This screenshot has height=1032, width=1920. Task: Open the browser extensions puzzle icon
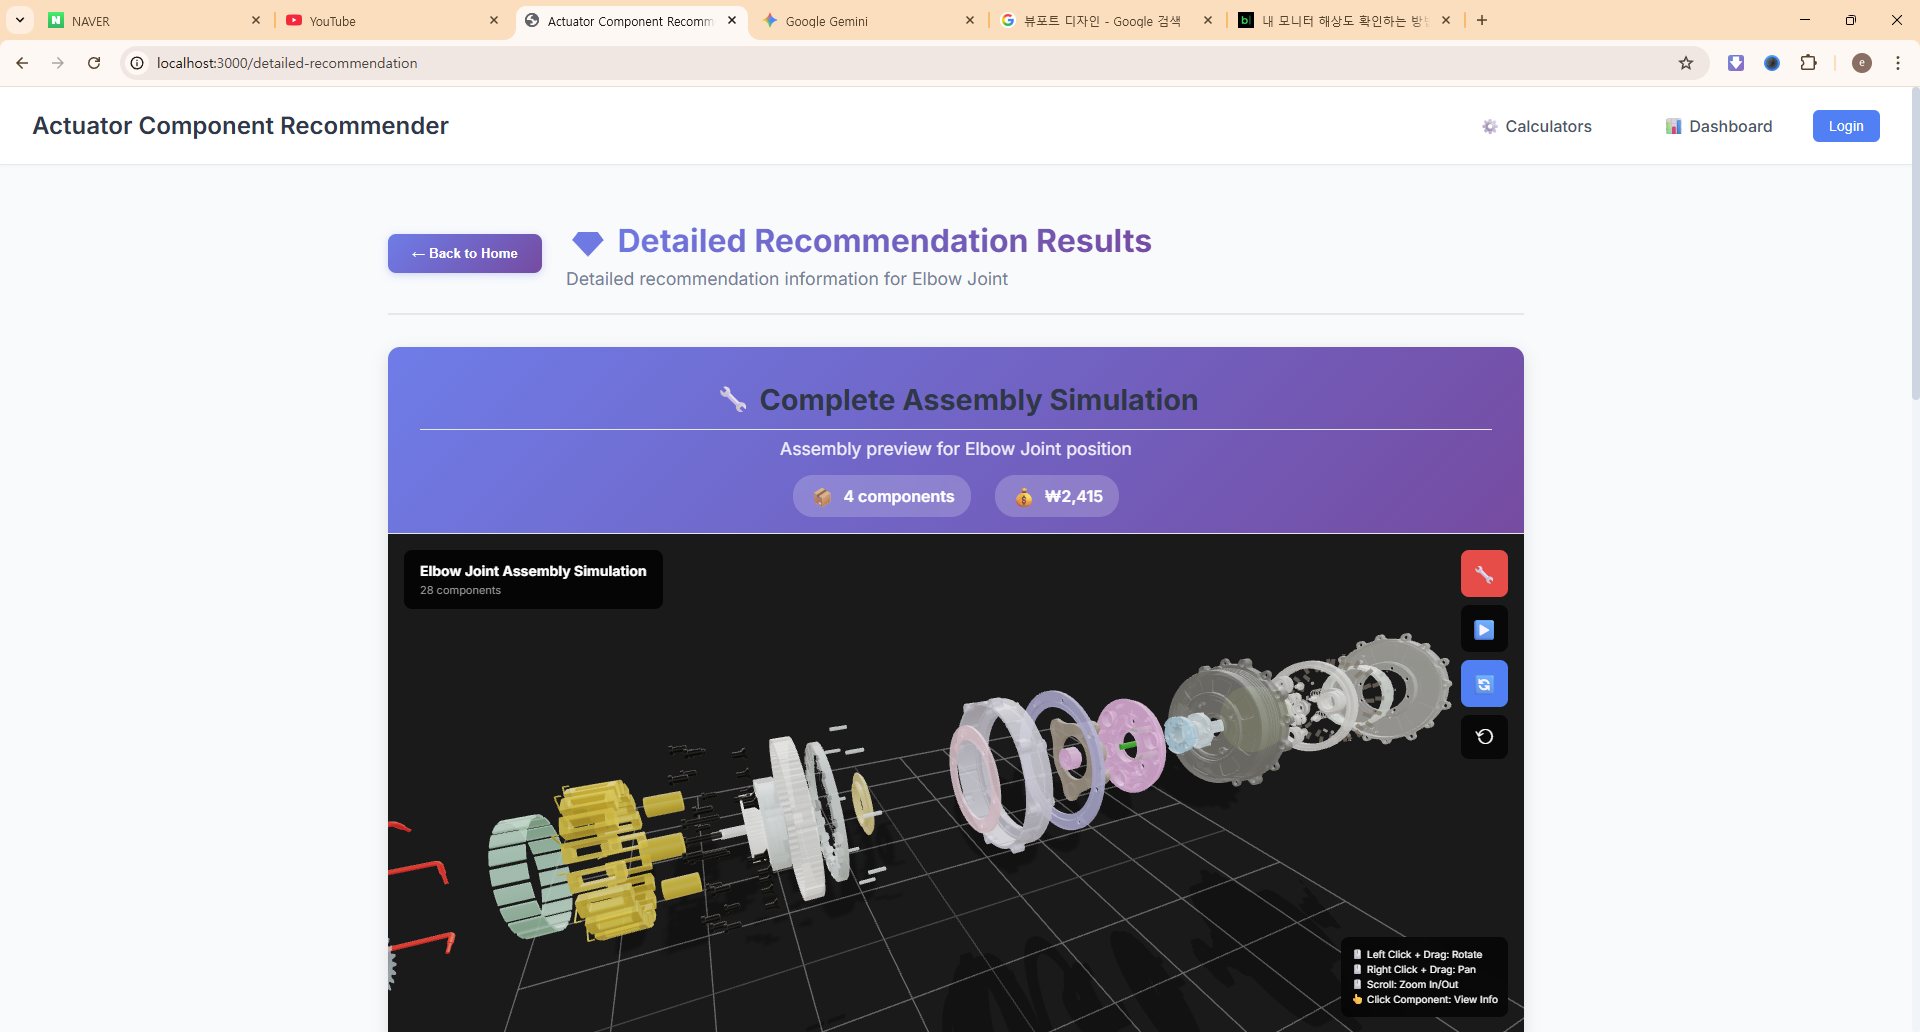[x=1808, y=63]
